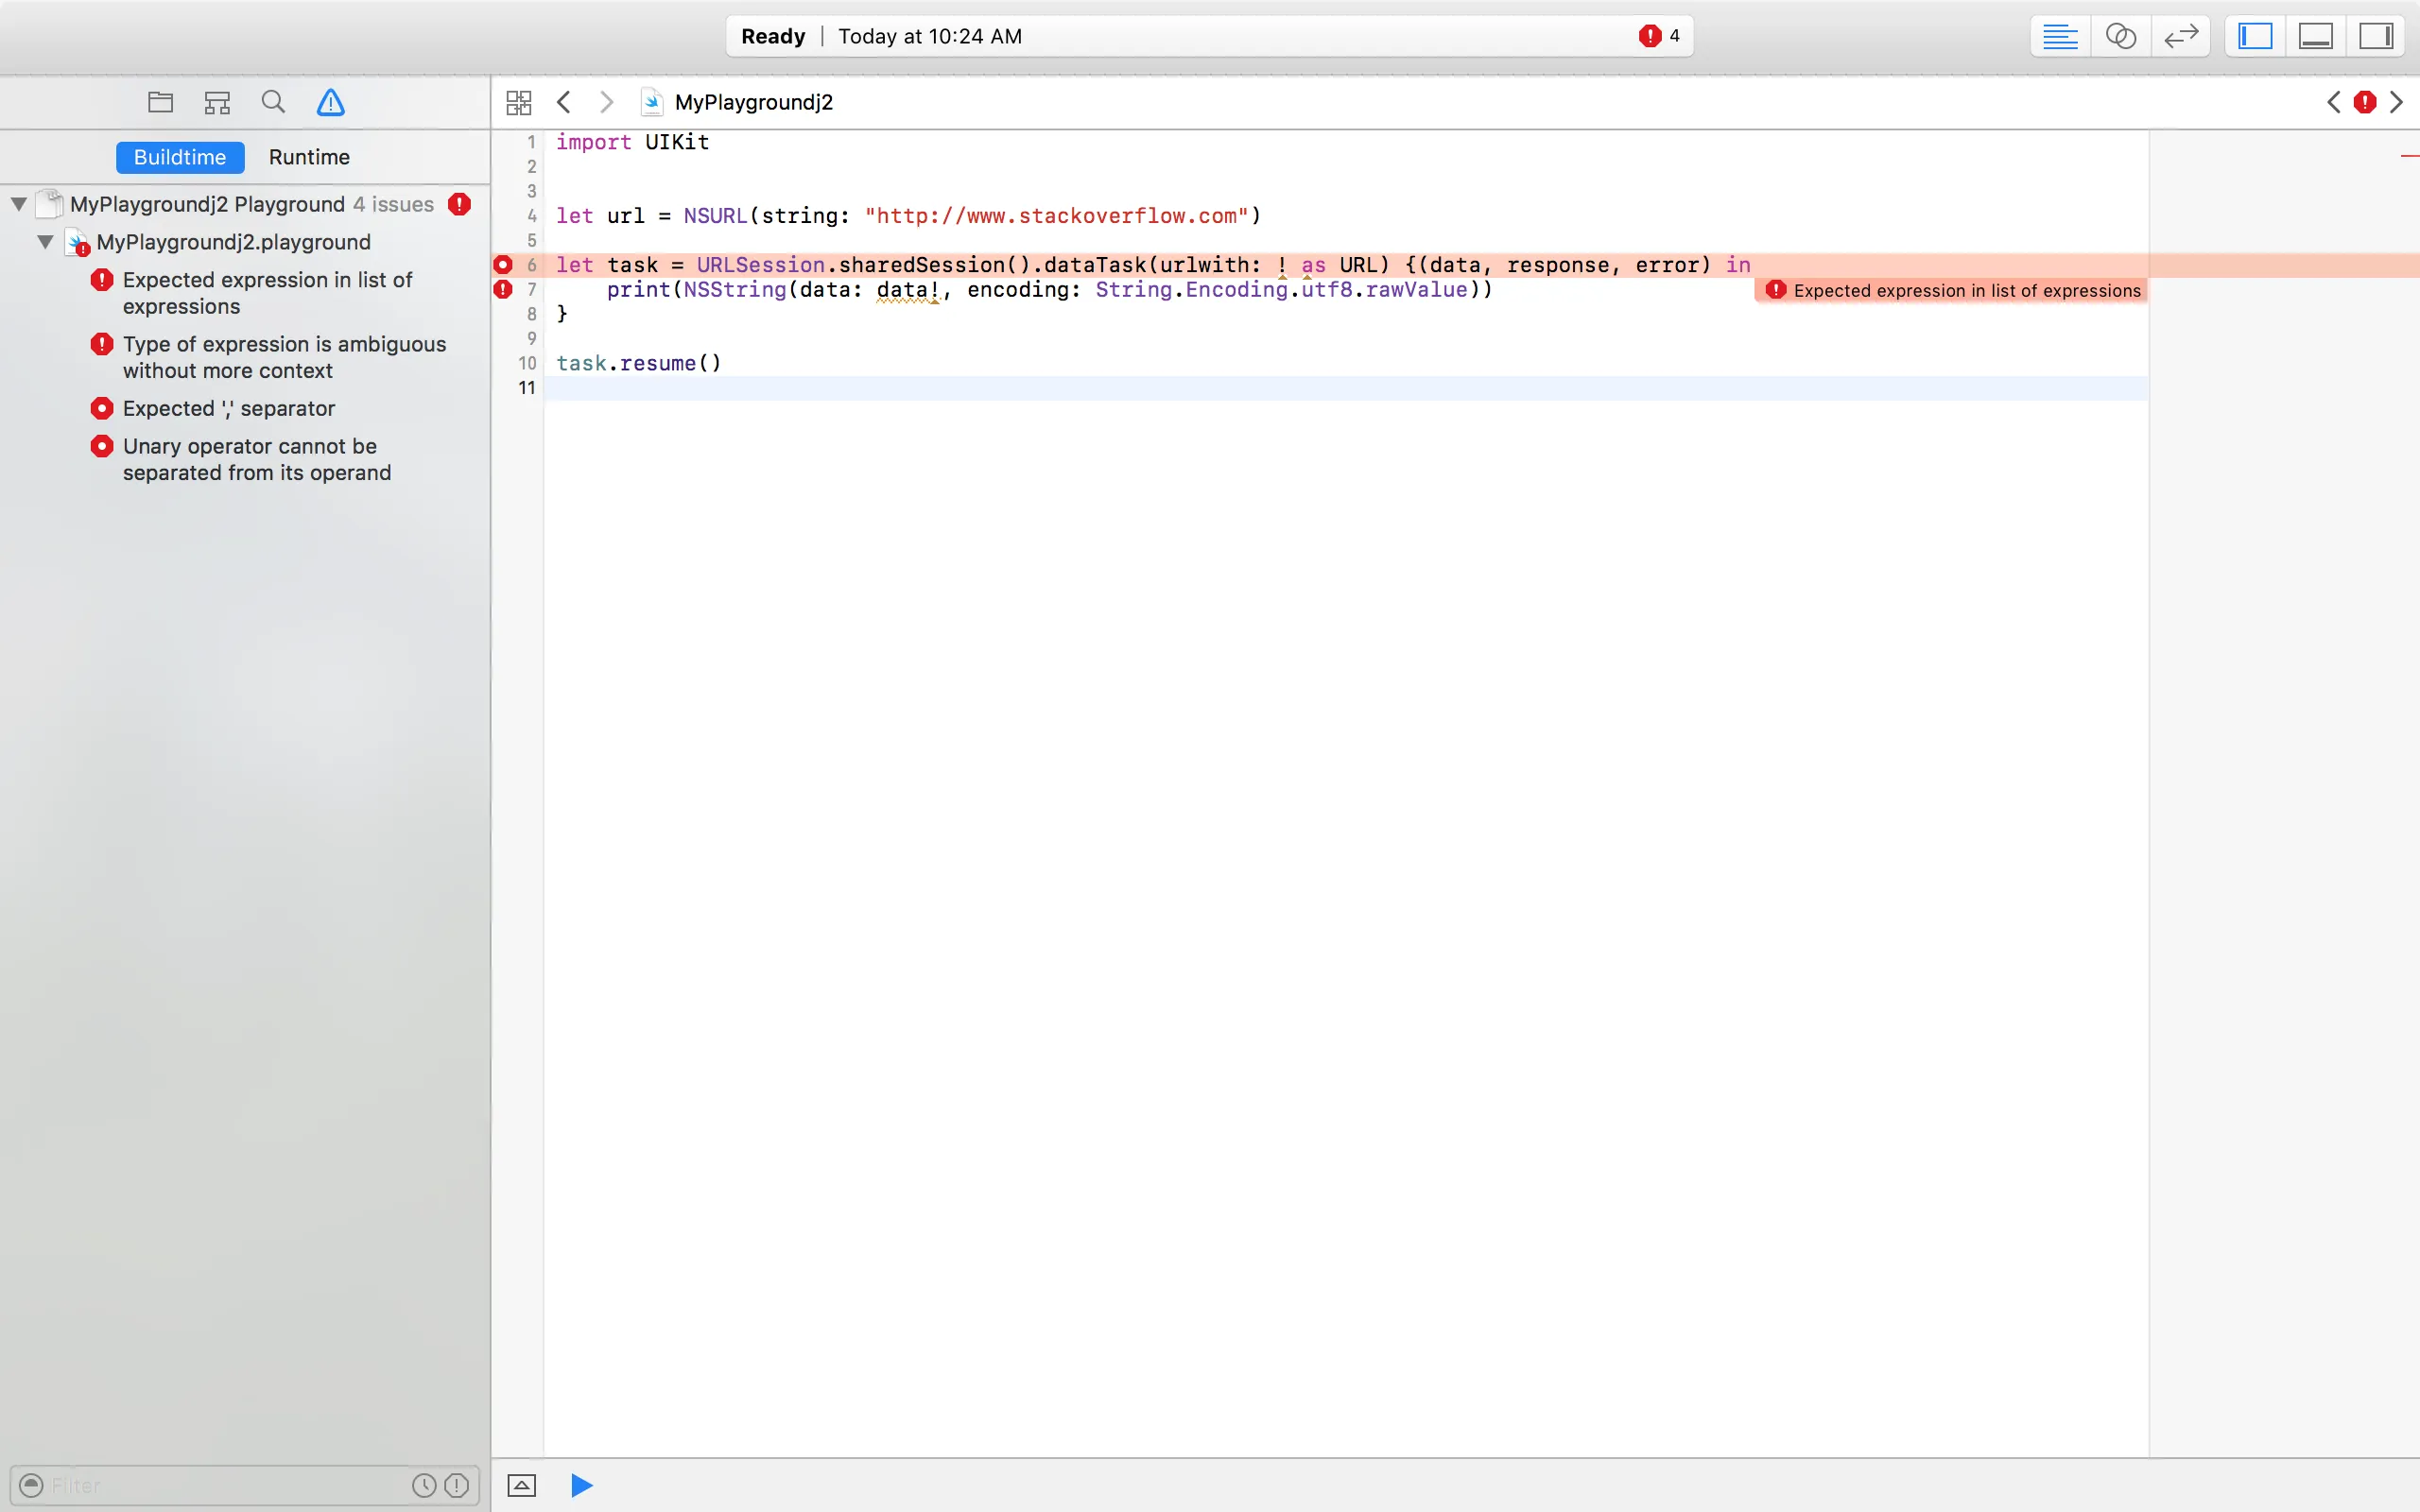Show the assistant editor
2420x1512 pixels.
[x=2120, y=37]
